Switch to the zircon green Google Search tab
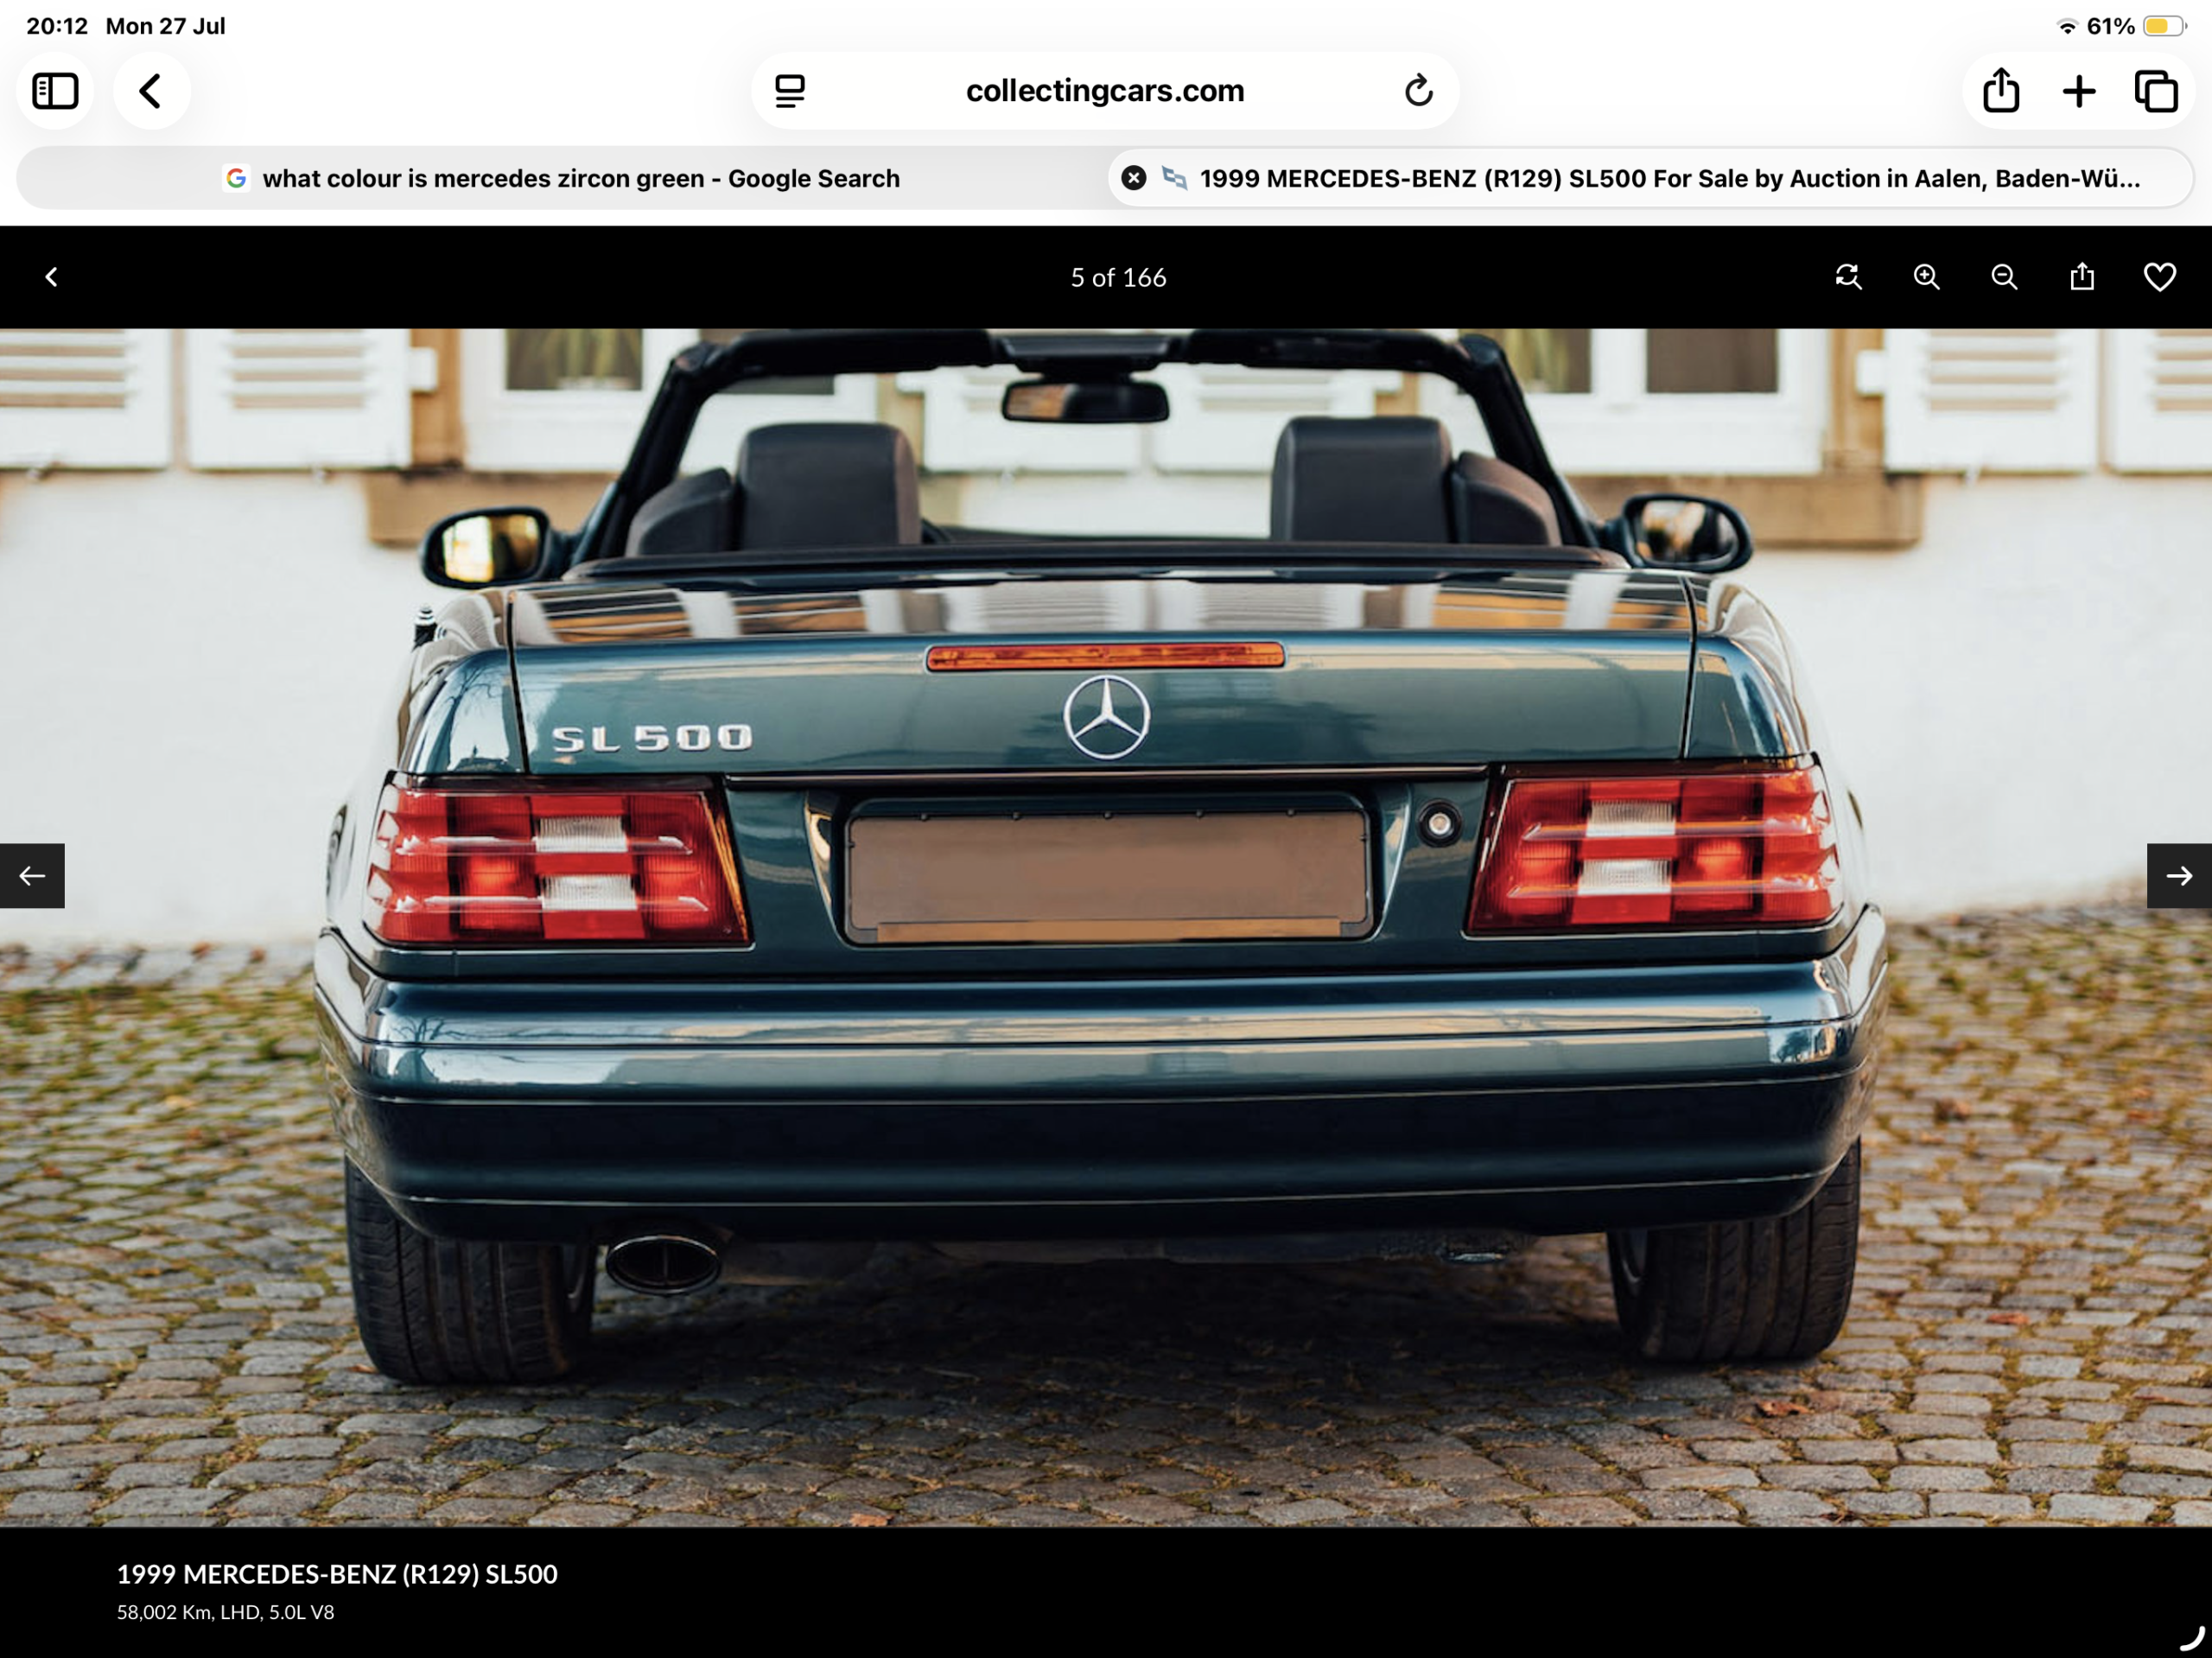 (562, 178)
